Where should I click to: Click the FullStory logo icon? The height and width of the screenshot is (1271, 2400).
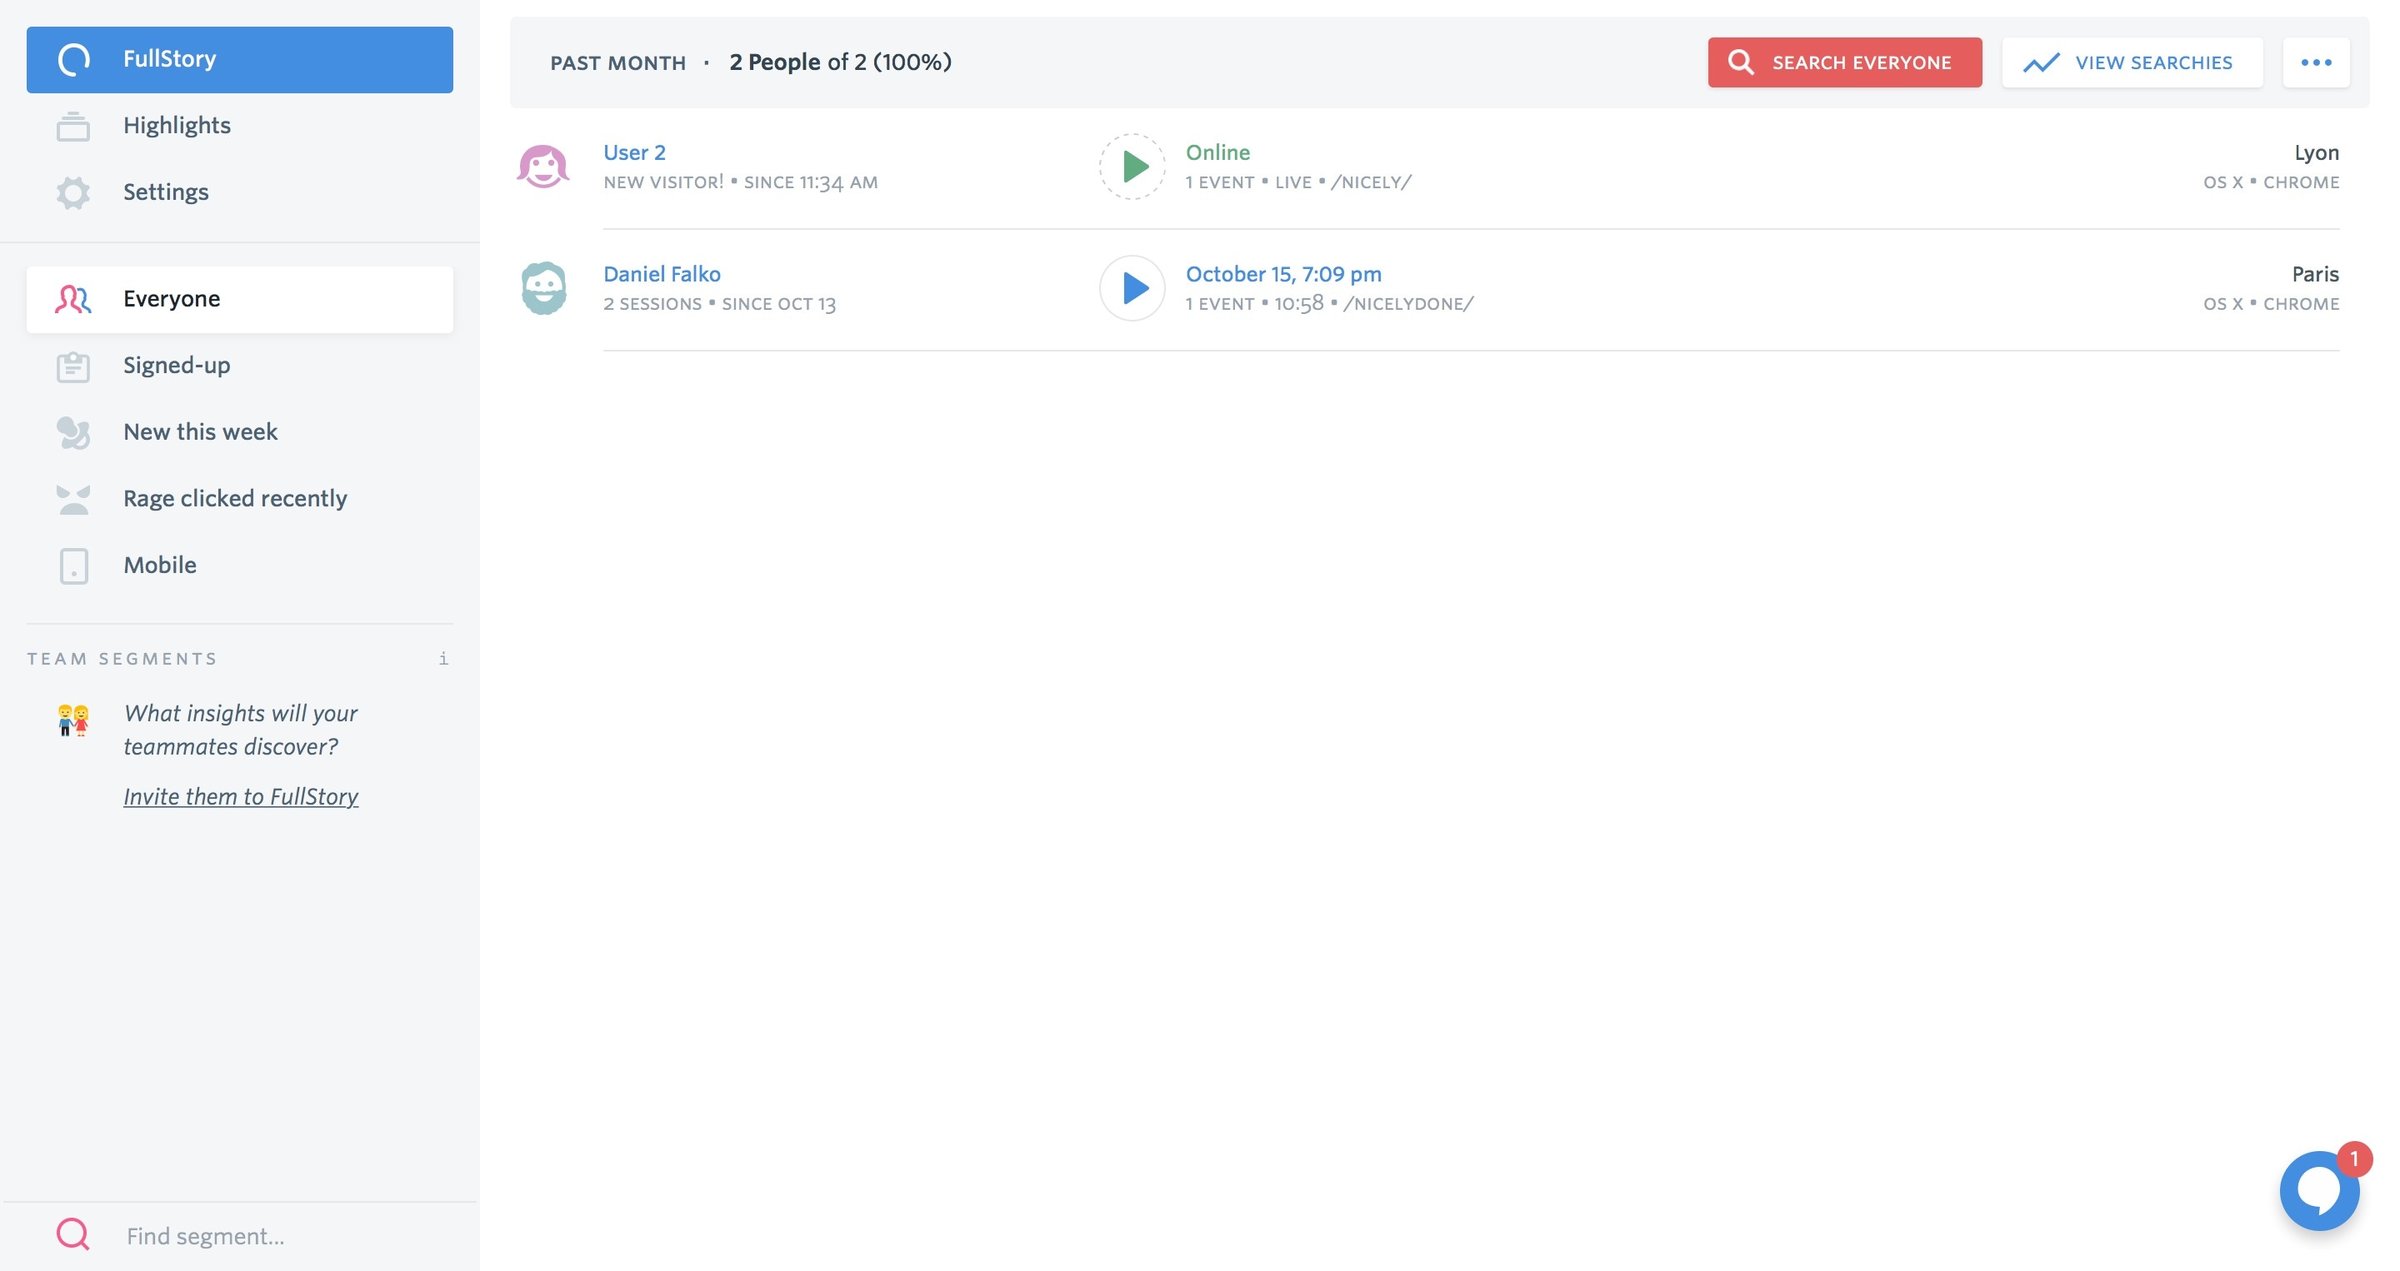pos(74,60)
